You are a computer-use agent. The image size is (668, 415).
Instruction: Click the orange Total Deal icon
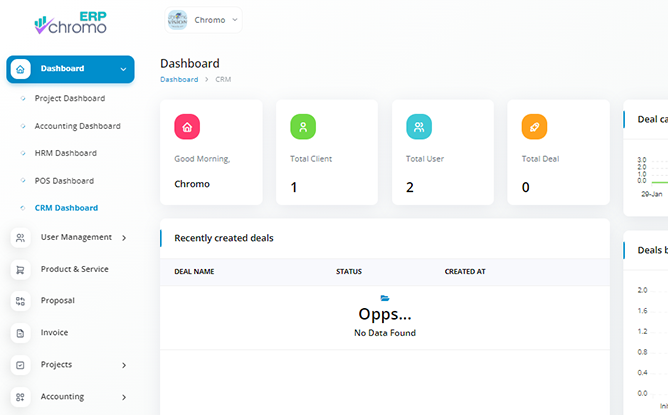coord(534,127)
